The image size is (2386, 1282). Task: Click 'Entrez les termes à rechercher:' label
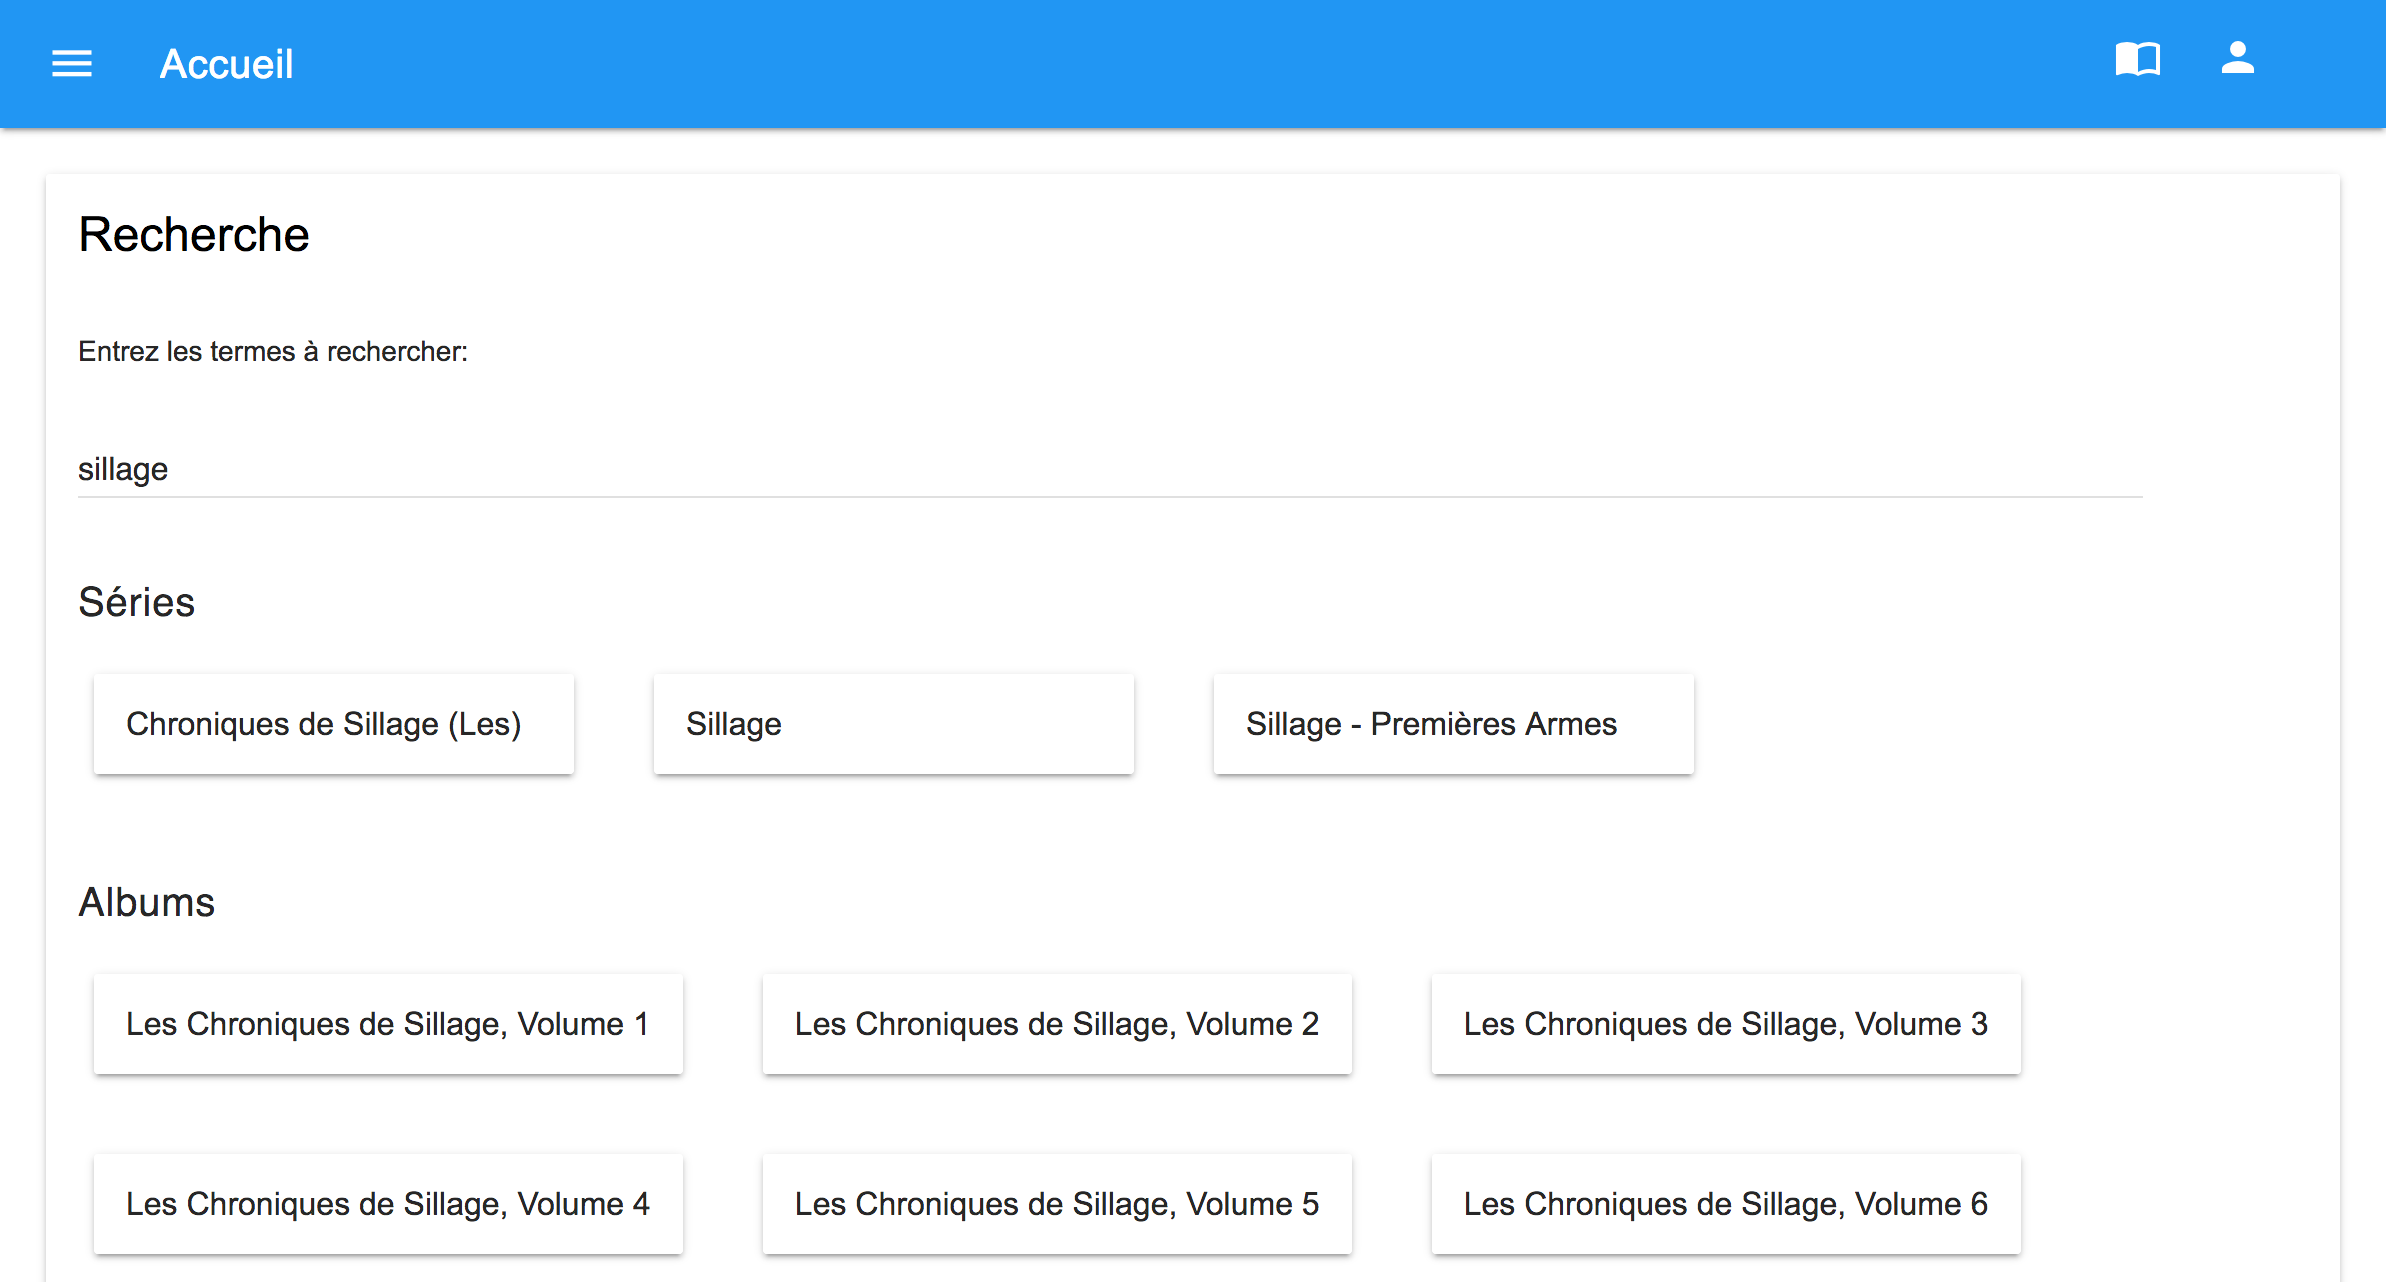273,352
